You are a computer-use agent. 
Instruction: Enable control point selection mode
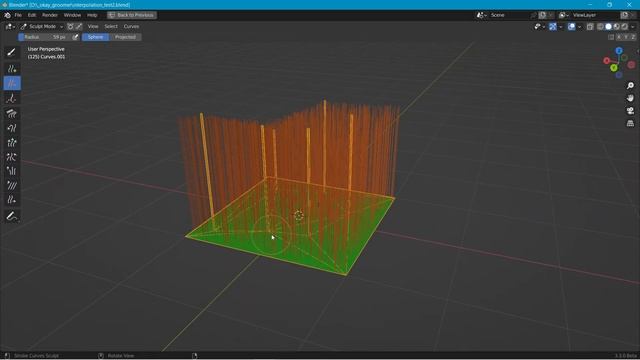(71, 27)
